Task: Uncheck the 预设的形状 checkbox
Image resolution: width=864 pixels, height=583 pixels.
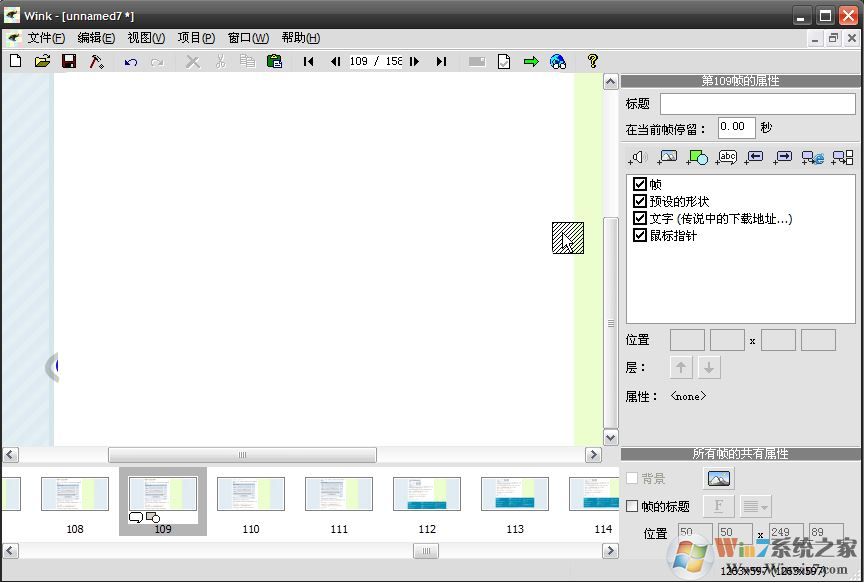Action: (x=640, y=201)
